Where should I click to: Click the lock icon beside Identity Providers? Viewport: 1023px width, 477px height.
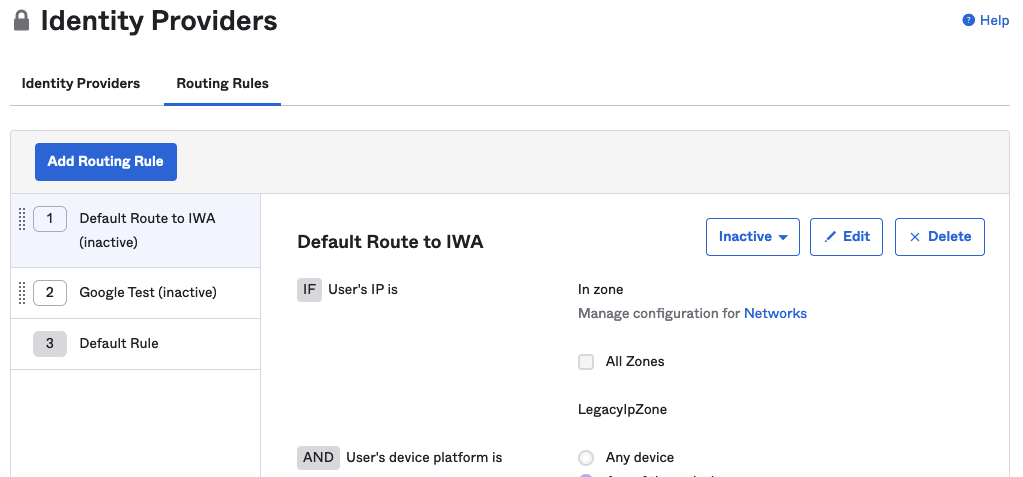coord(21,21)
